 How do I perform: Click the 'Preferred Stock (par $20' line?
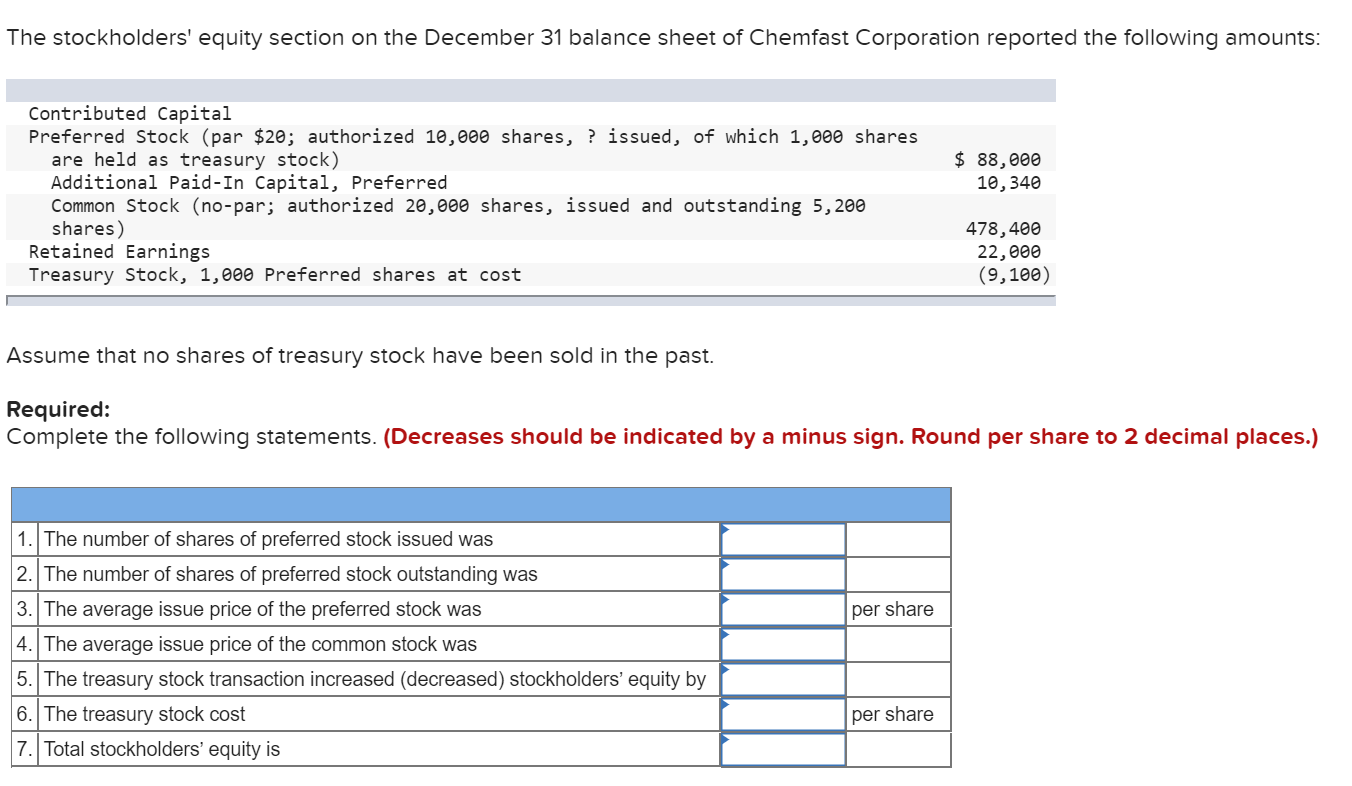click(473, 136)
